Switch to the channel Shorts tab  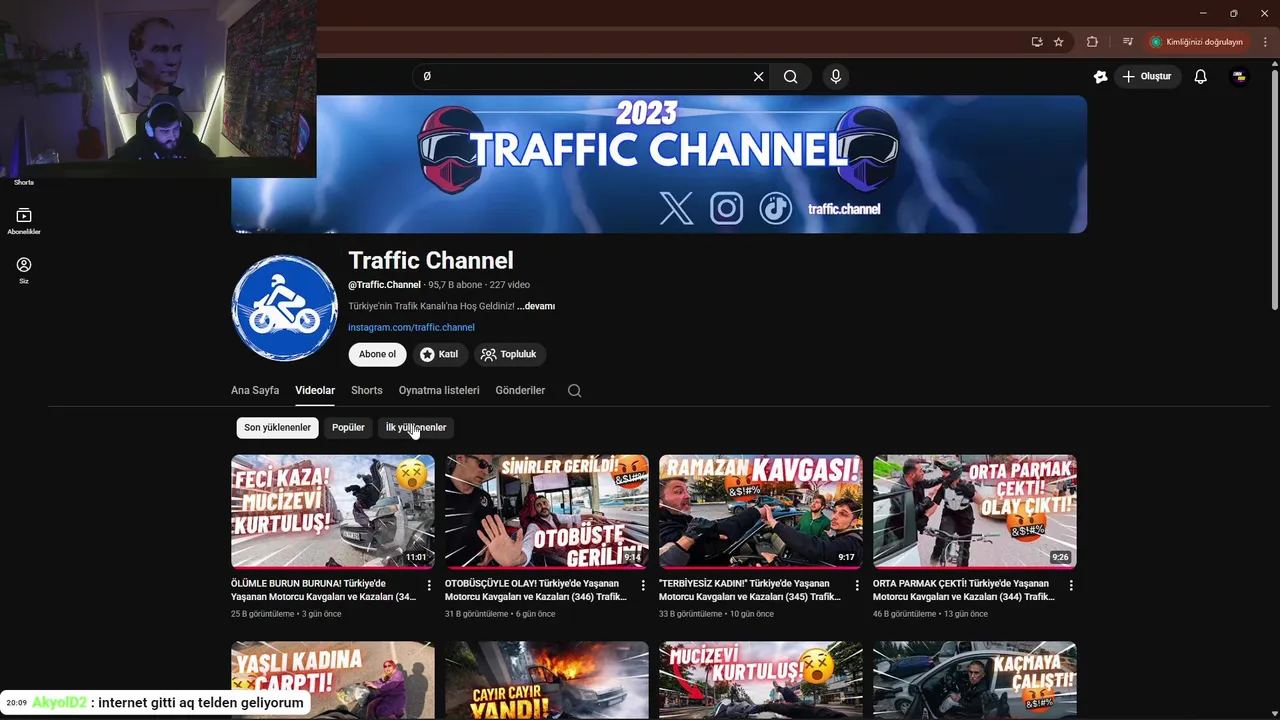click(367, 391)
